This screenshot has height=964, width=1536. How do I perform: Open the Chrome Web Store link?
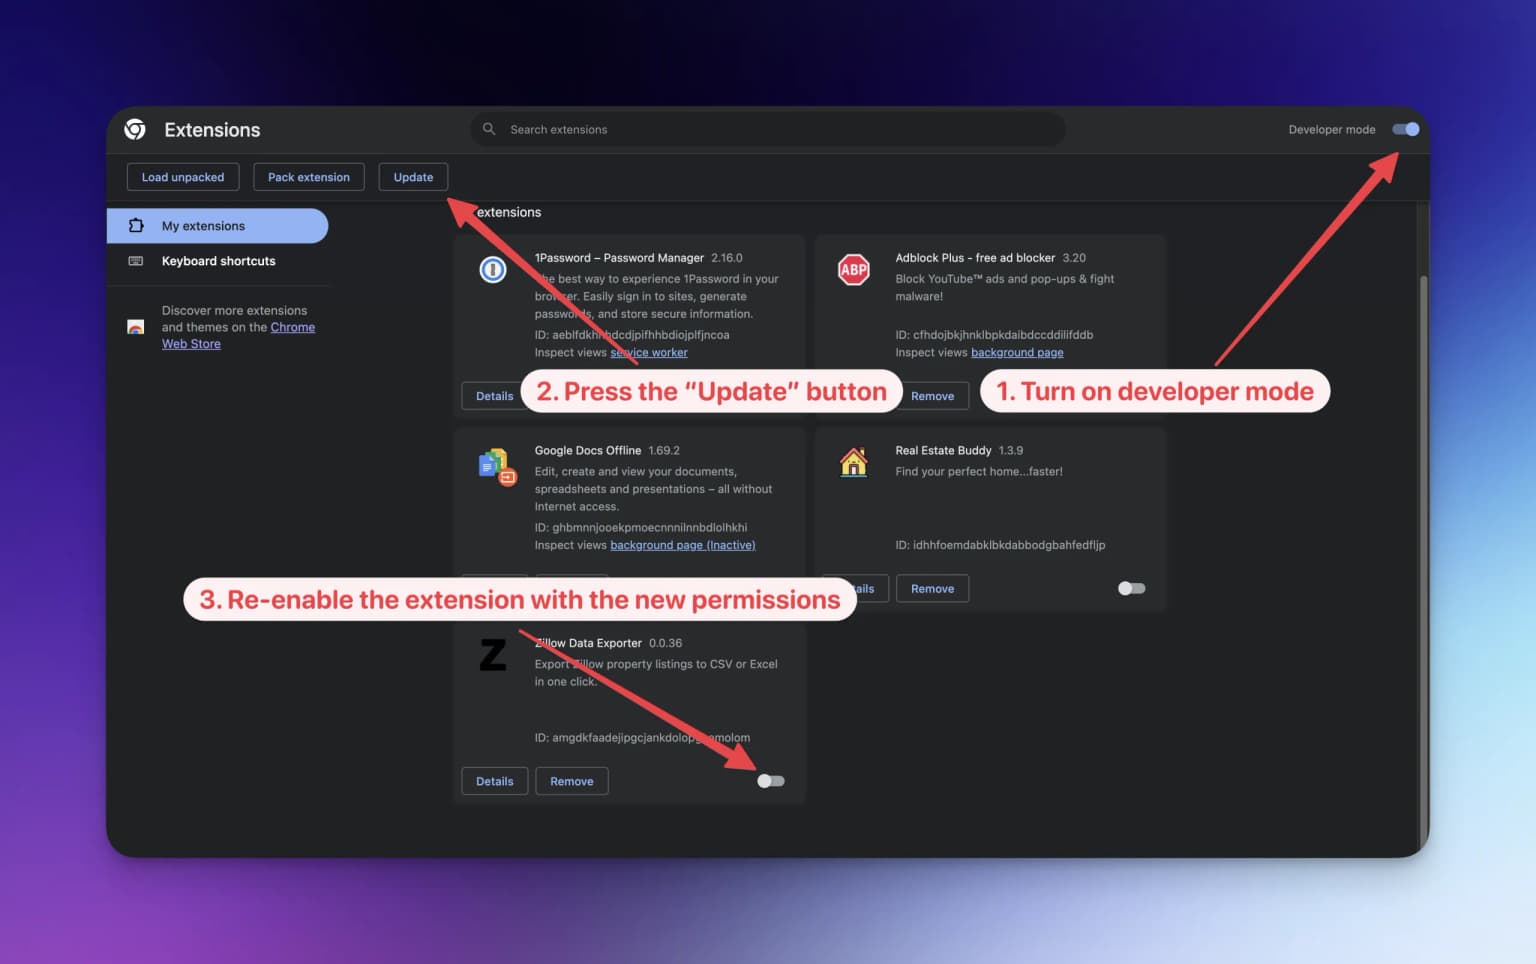[238, 335]
